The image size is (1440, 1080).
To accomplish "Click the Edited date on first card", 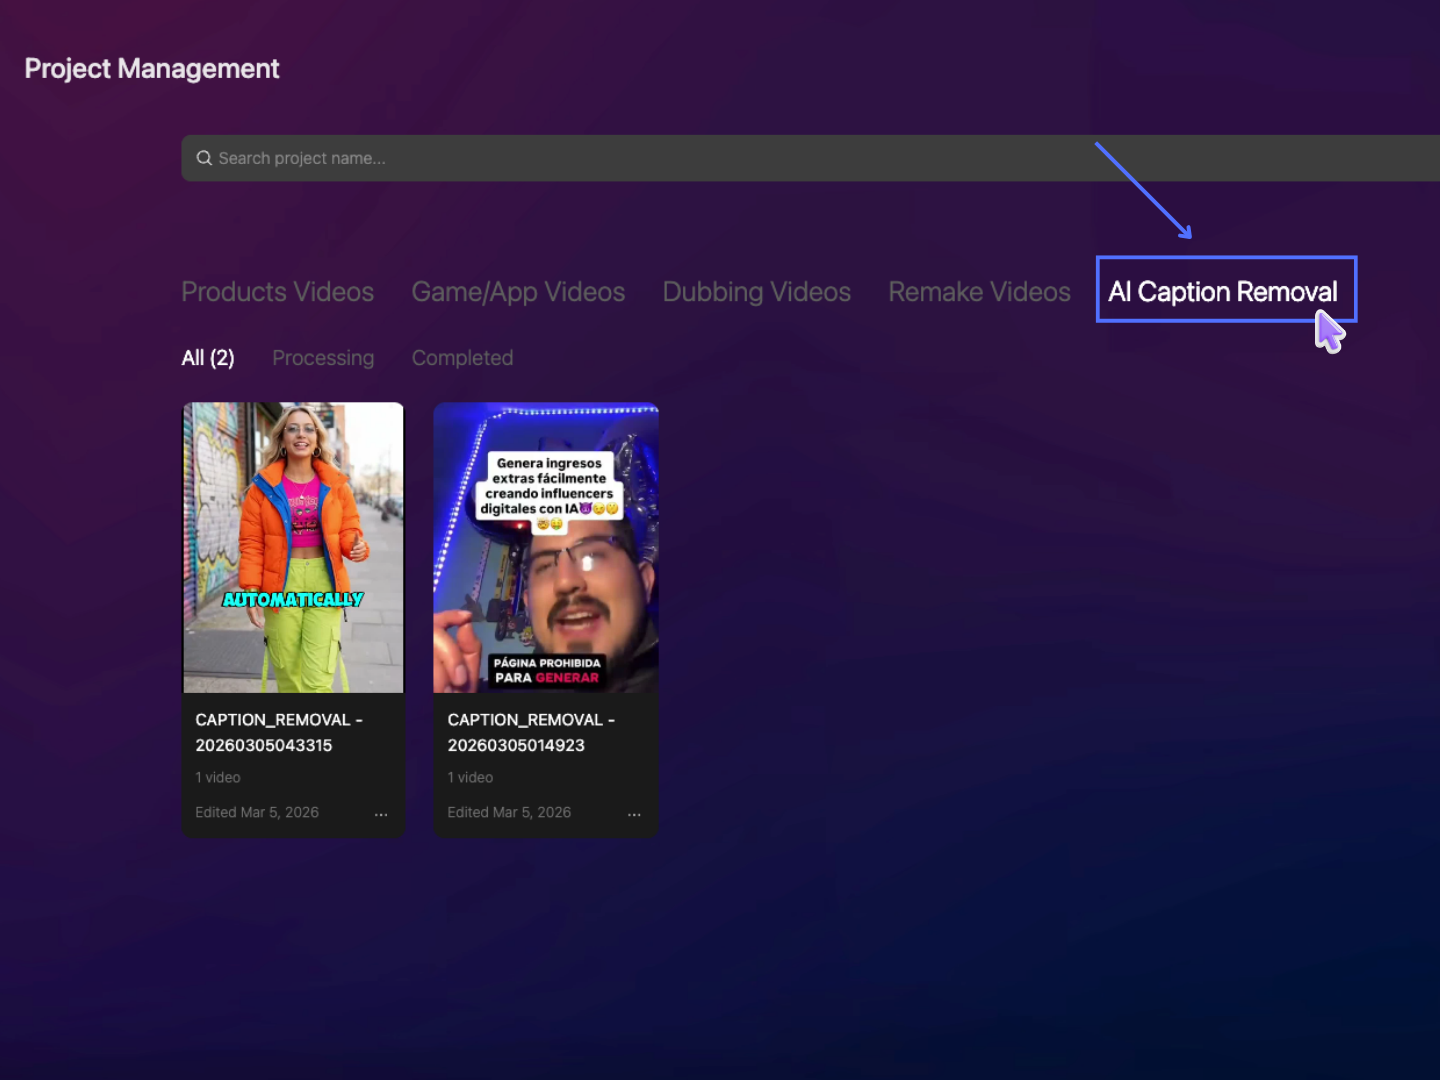I will [x=257, y=812].
